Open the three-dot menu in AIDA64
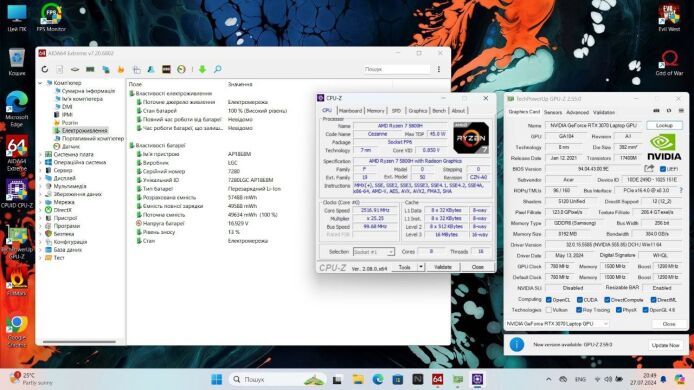694x390 pixels. point(439,70)
